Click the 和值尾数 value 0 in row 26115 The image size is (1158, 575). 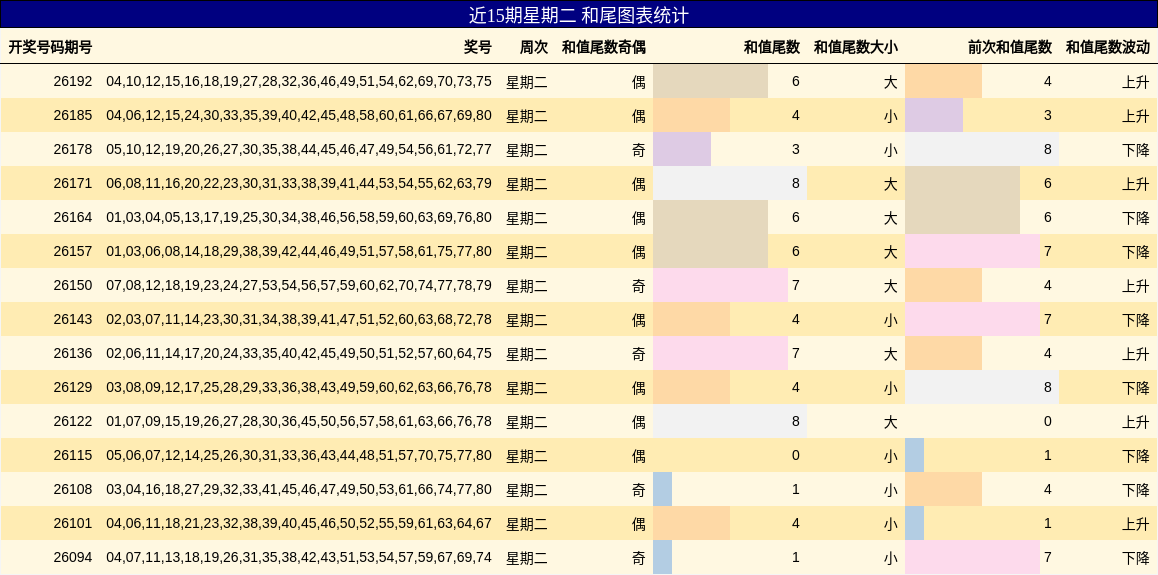tap(795, 455)
